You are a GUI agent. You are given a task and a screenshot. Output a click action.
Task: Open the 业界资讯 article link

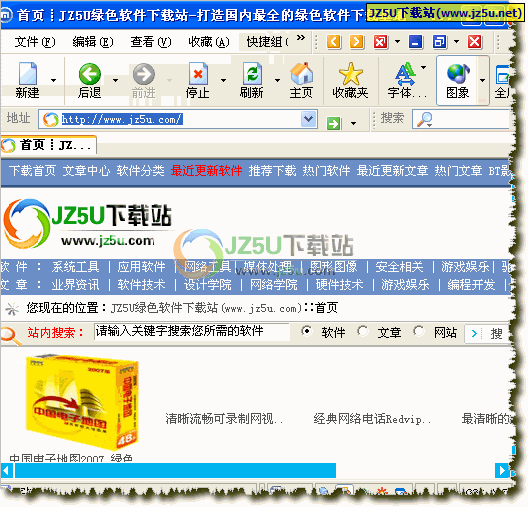(75, 285)
